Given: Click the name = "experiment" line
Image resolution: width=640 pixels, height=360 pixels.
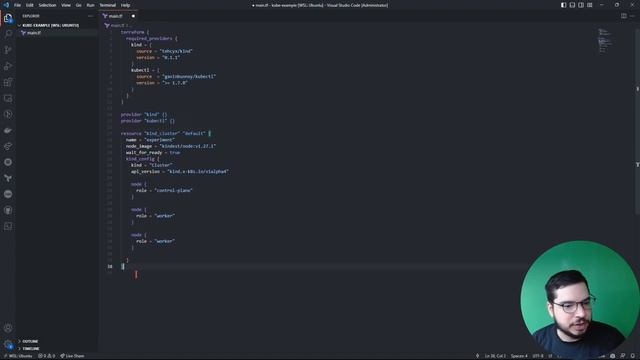Looking at the screenshot, I should tap(150, 140).
